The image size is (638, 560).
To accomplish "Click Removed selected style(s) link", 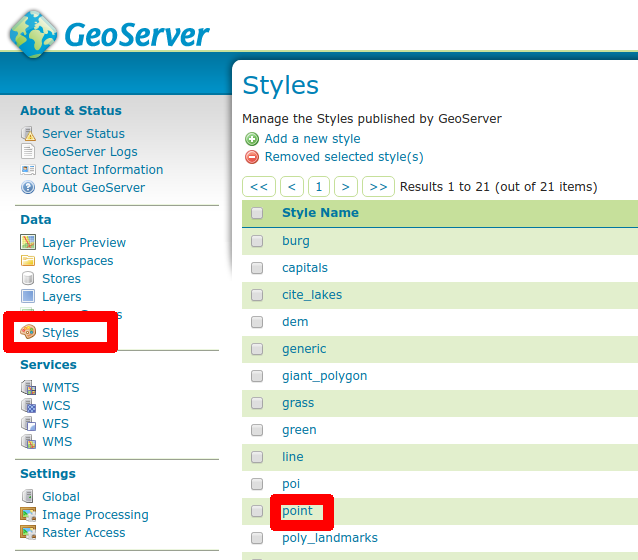I will pos(344,157).
